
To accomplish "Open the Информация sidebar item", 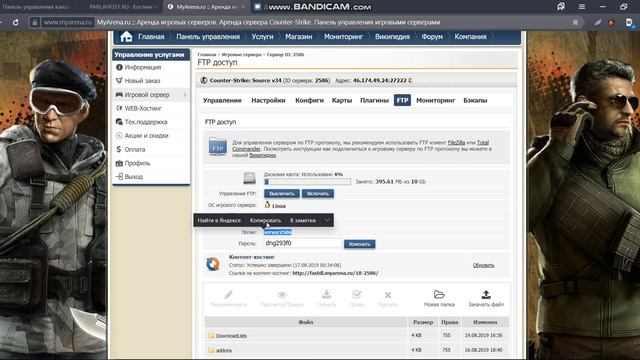I will pyautogui.click(x=142, y=67).
